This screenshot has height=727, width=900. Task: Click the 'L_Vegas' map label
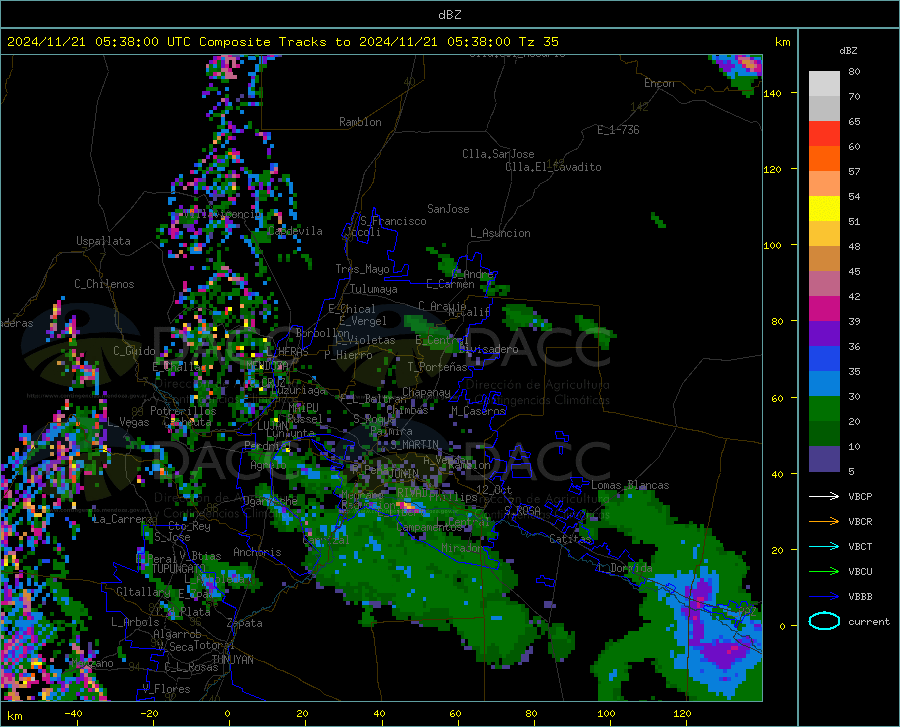[x=128, y=422]
